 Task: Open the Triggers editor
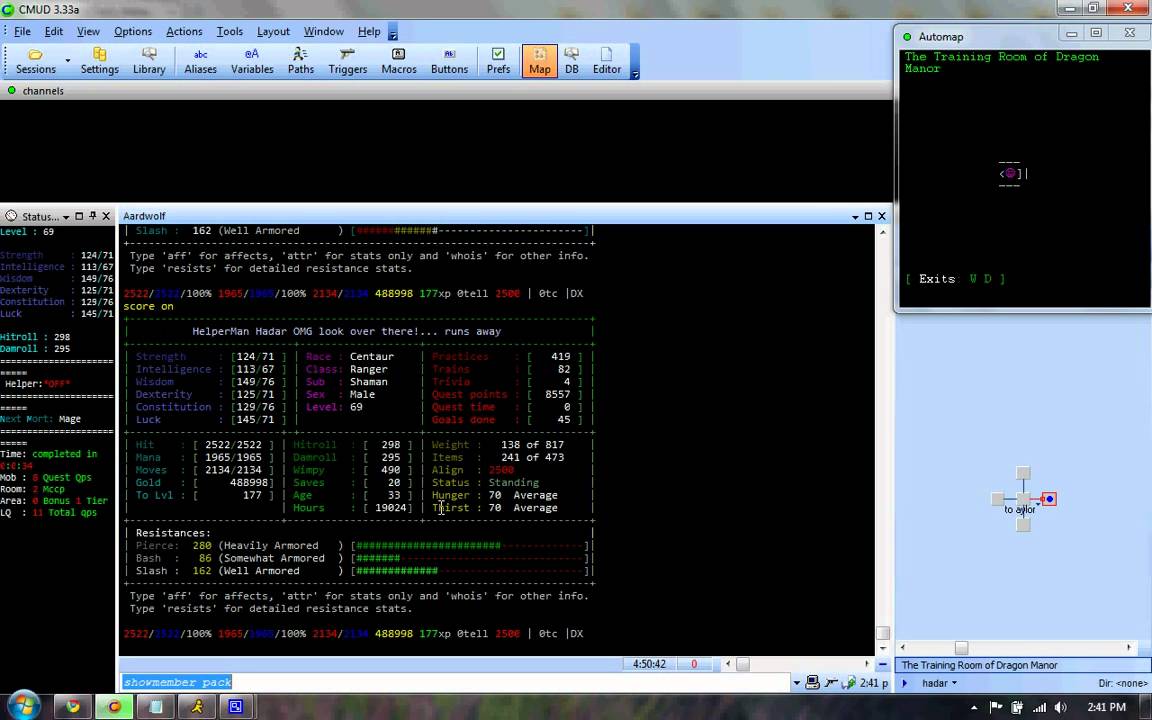coord(348,61)
